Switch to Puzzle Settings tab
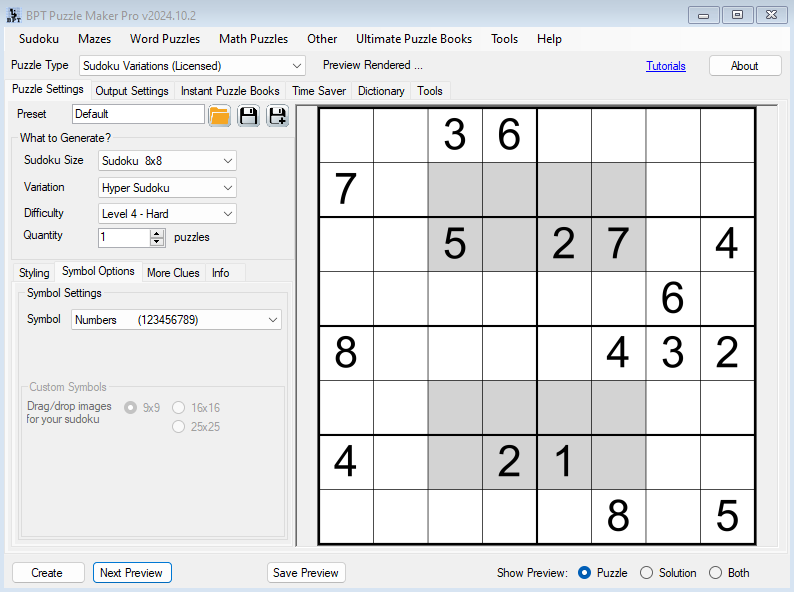Image resolution: width=794 pixels, height=592 pixels. [x=48, y=89]
